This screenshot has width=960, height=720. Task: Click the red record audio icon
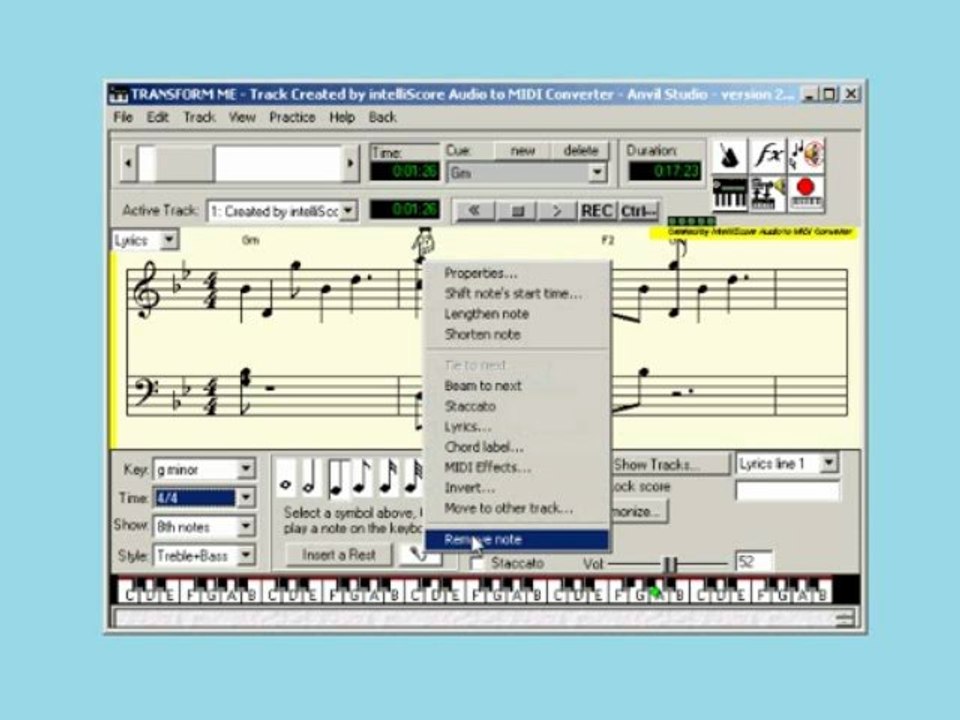click(x=806, y=194)
